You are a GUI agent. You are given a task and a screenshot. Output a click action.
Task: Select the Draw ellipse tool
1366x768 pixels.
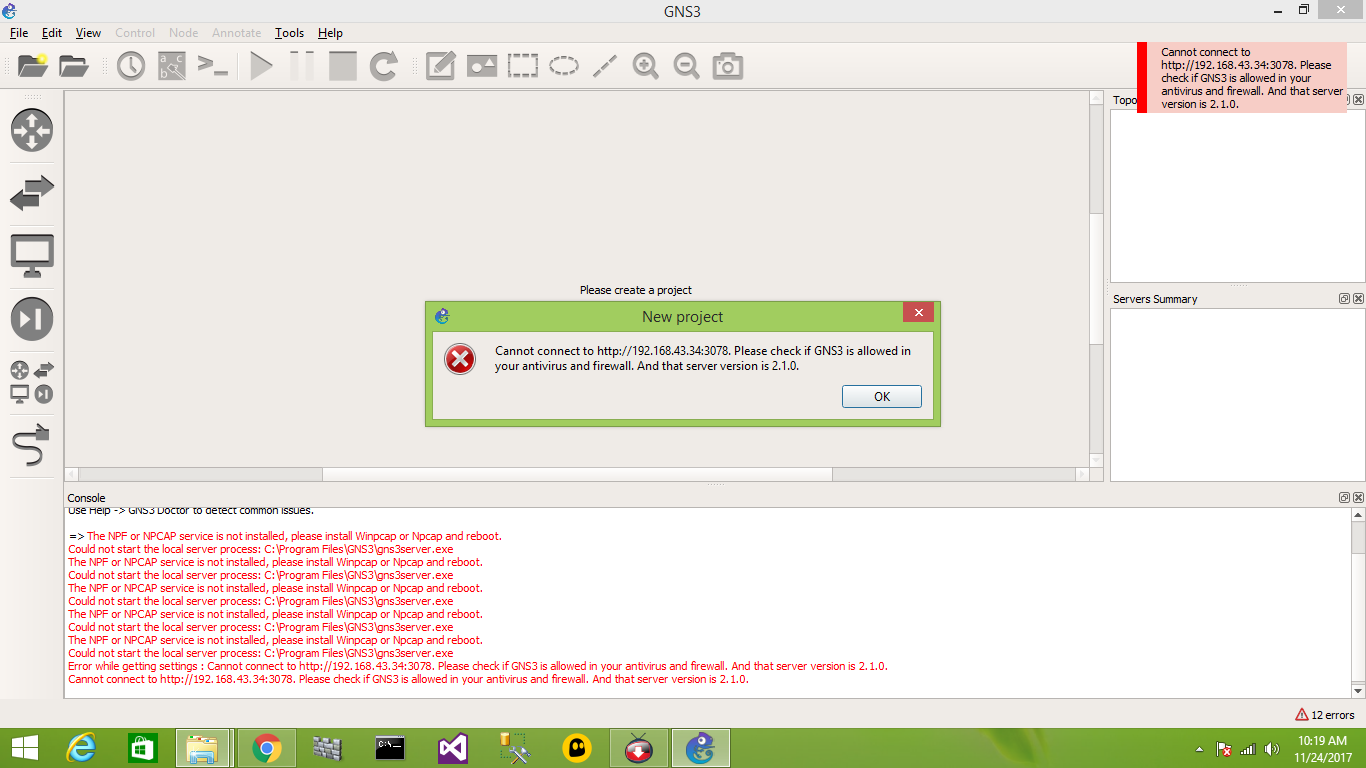[x=564, y=66]
